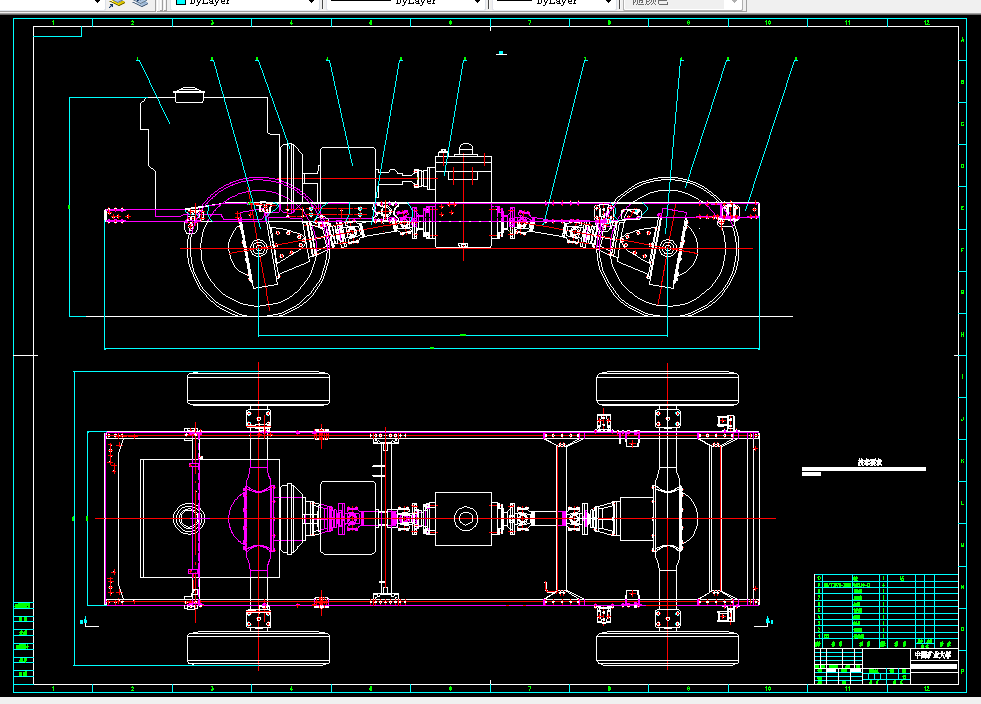The height and width of the screenshot is (704, 981).
Task: Open the Layer States Manager stacked-sheets icon
Action: click(141, 3)
